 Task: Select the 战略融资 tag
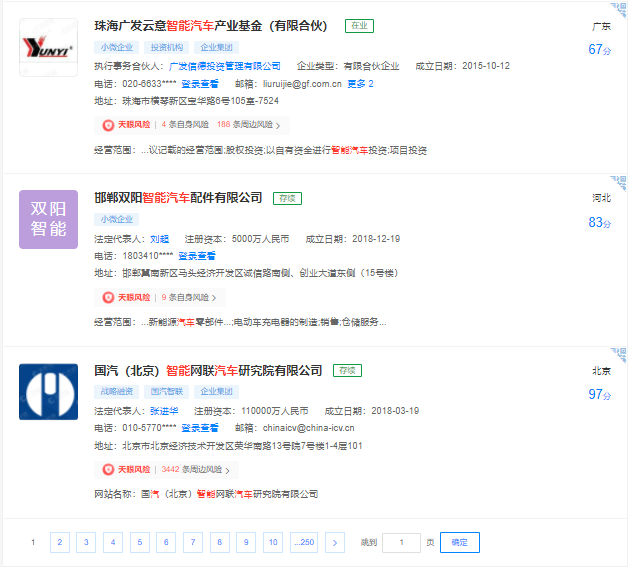(117, 391)
